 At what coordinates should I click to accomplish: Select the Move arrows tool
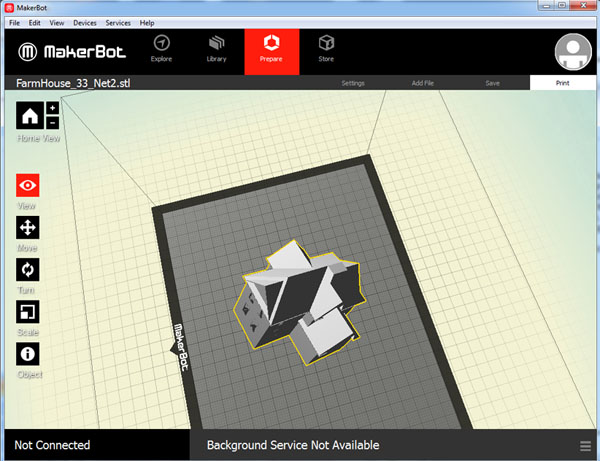point(28,228)
